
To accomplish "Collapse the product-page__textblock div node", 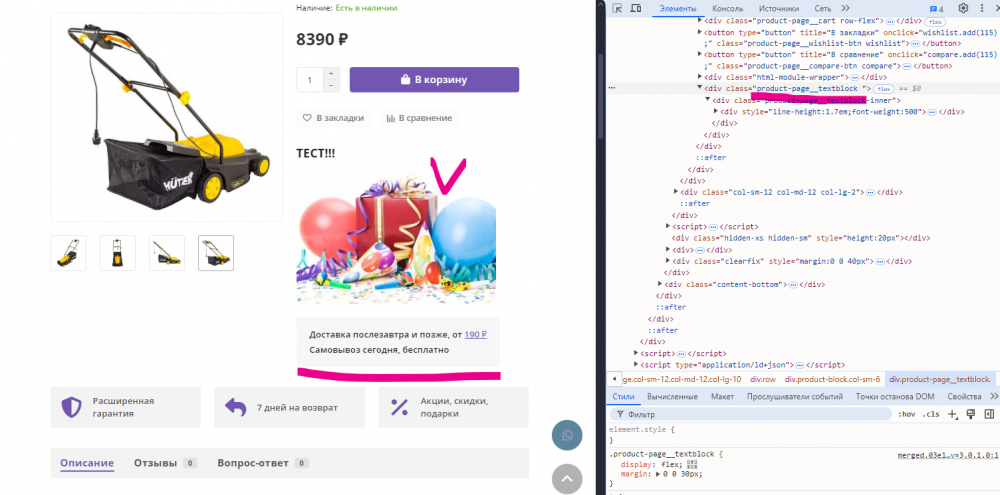I will (700, 88).
